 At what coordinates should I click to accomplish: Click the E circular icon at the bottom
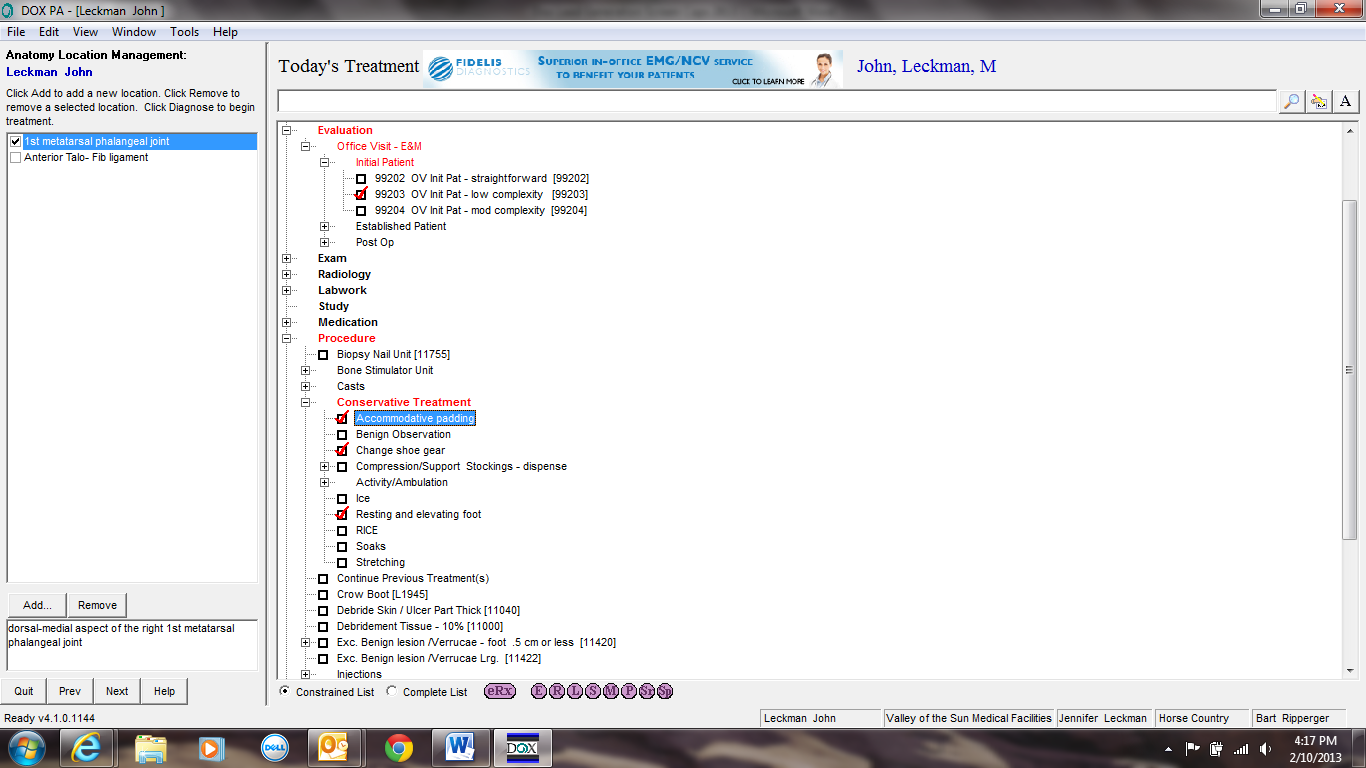(539, 691)
